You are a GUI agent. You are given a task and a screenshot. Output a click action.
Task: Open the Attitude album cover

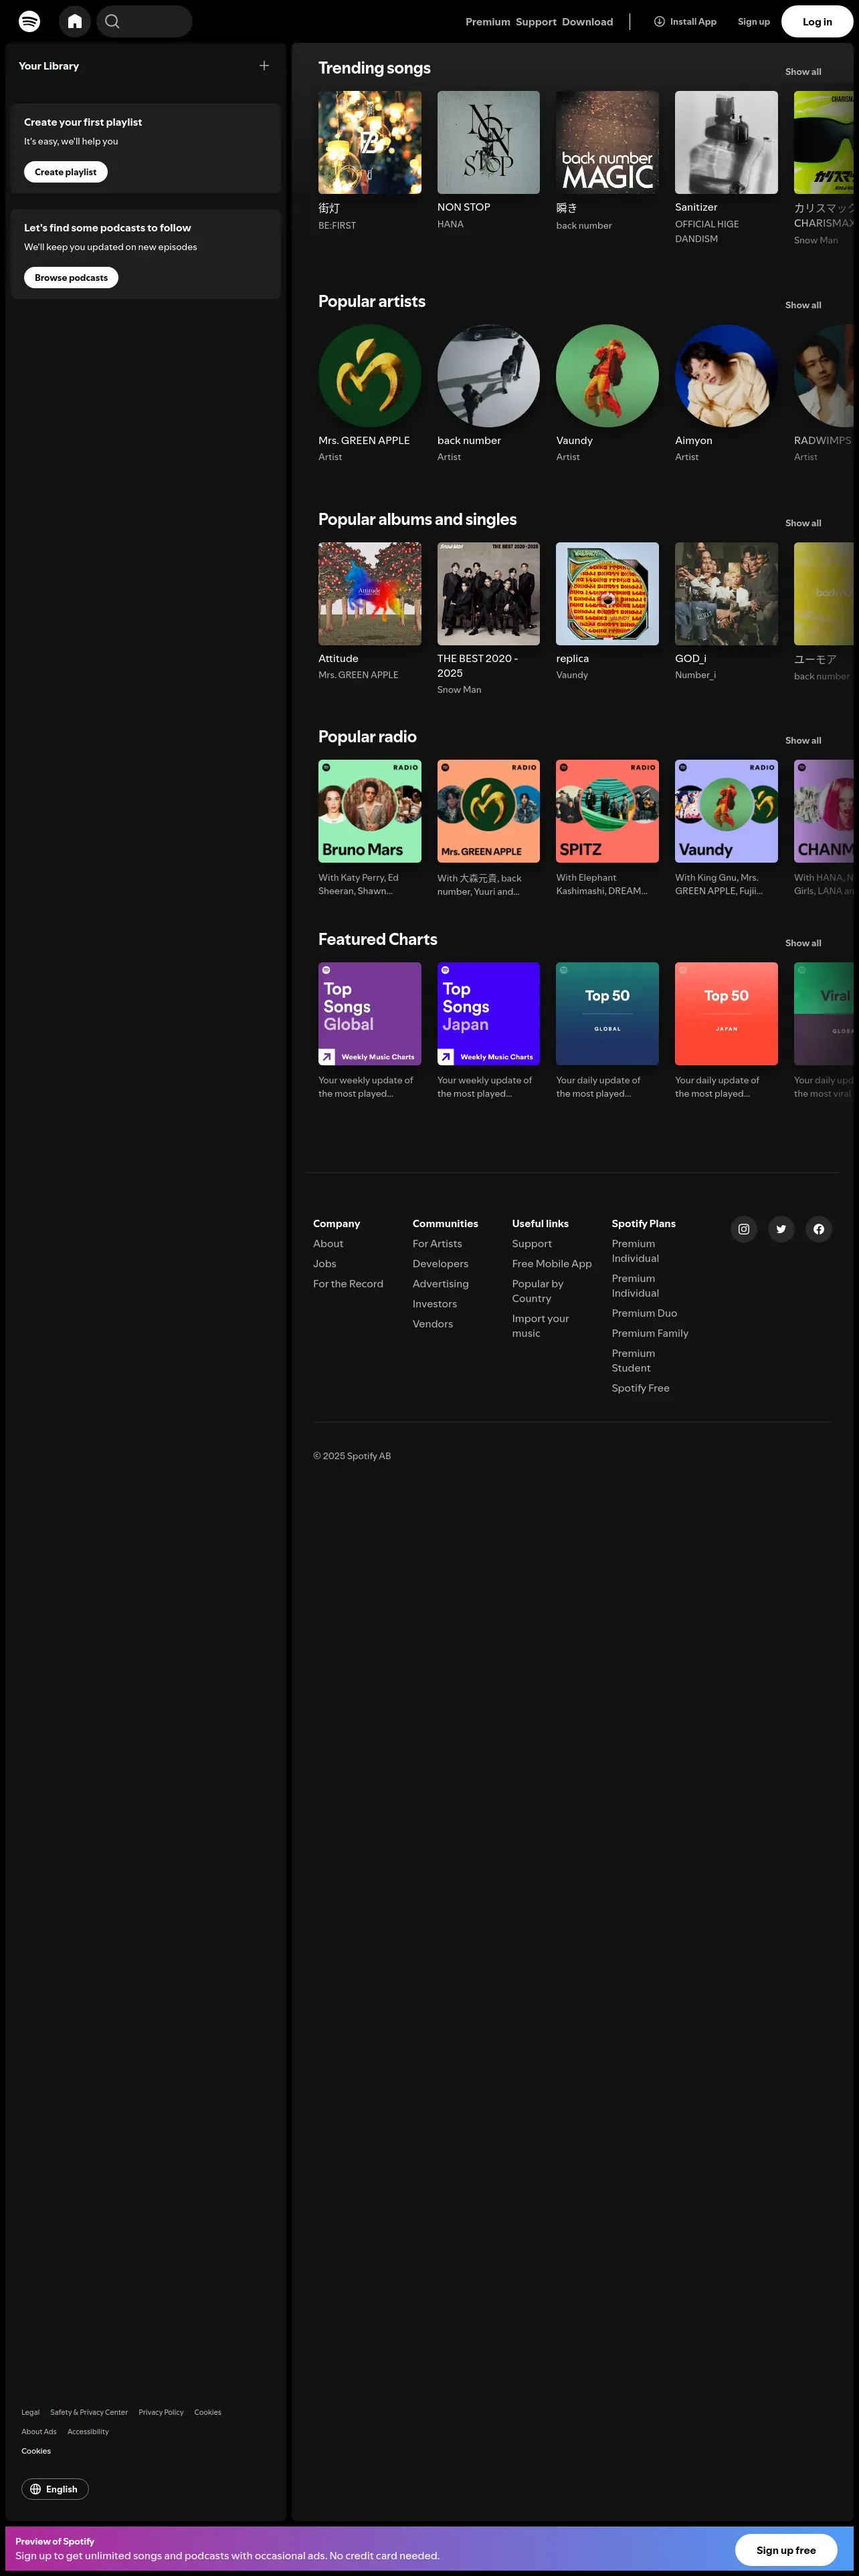(x=370, y=594)
